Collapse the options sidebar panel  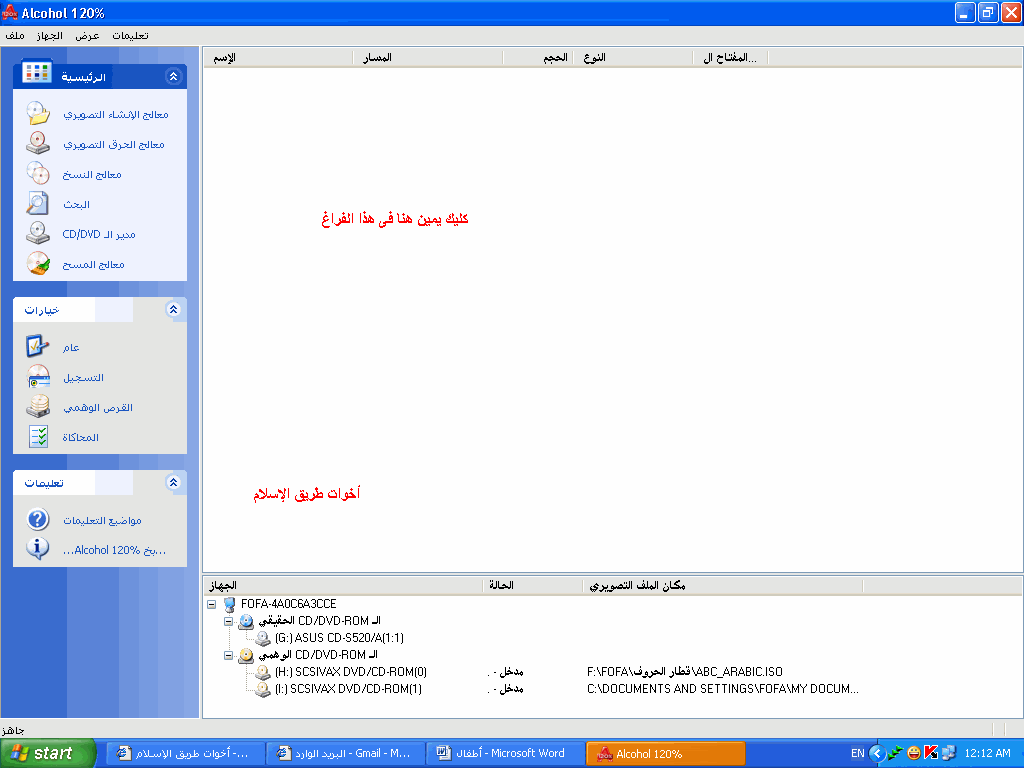click(x=173, y=310)
